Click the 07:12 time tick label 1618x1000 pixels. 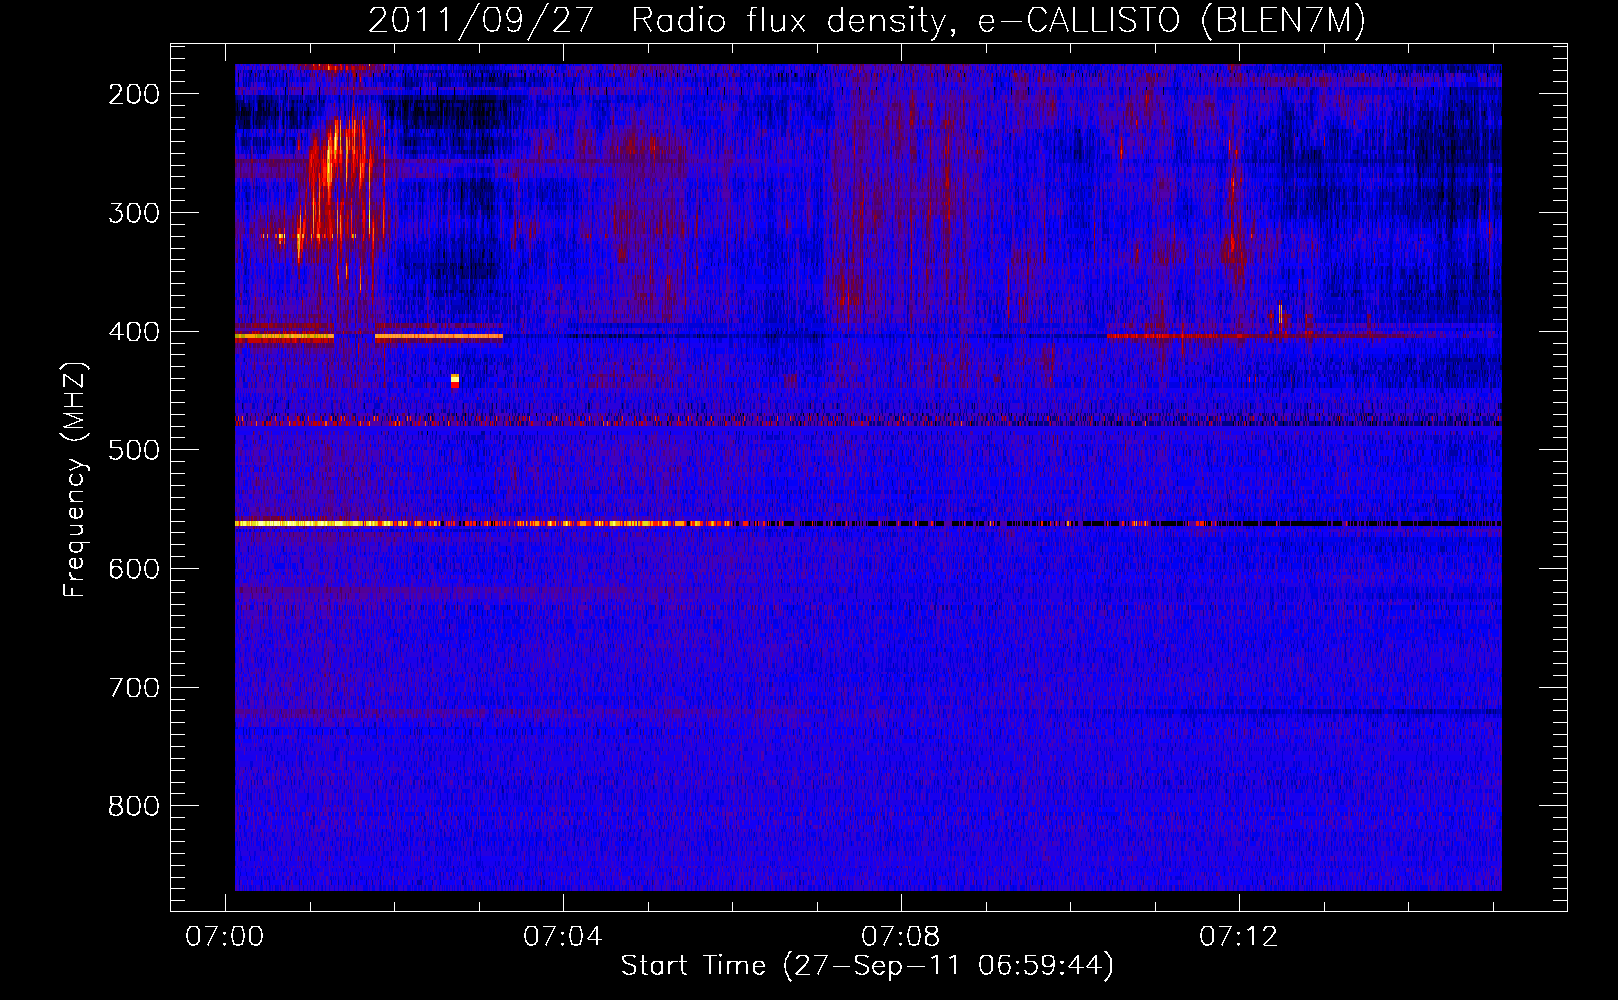click(1239, 936)
